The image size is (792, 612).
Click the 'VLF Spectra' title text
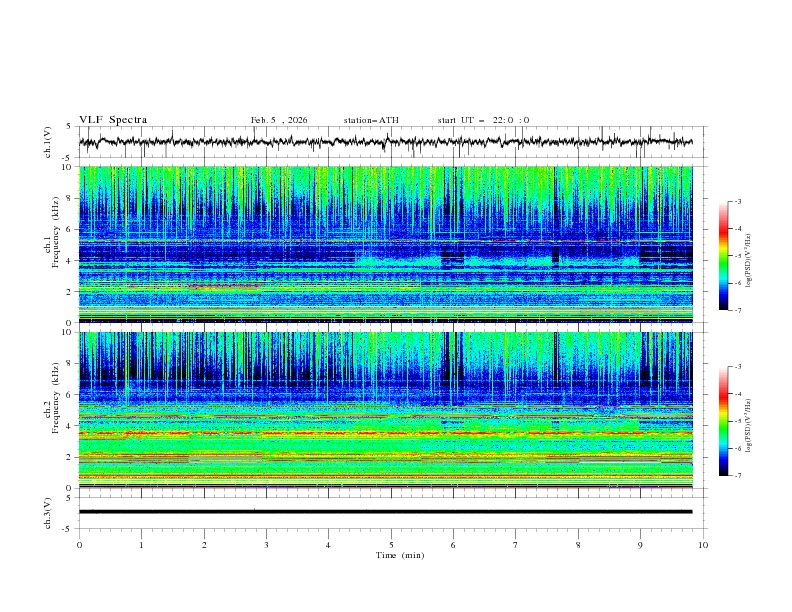tap(113, 120)
